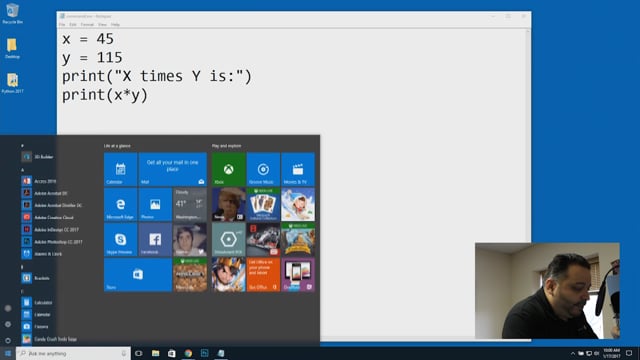Screen dimensions: 640x360
Task: Open the Calendar tile in Start menu
Action: (120, 169)
